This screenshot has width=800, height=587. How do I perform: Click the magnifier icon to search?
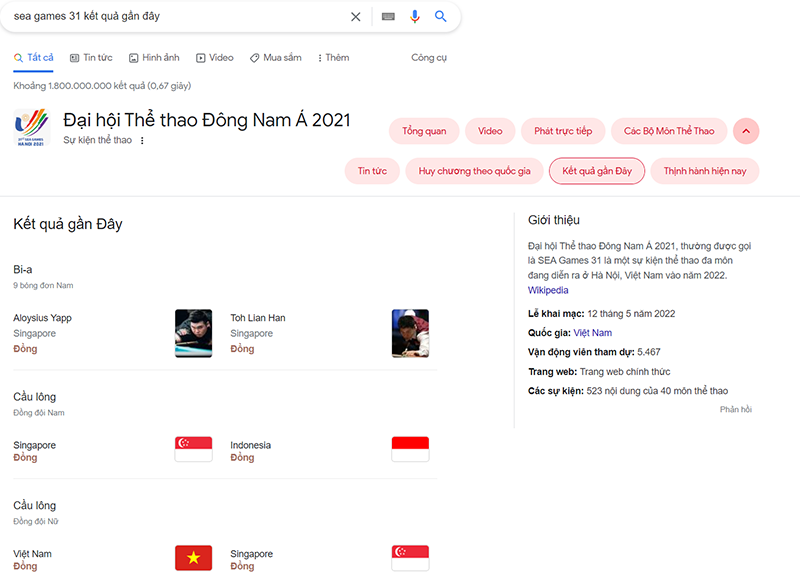440,17
